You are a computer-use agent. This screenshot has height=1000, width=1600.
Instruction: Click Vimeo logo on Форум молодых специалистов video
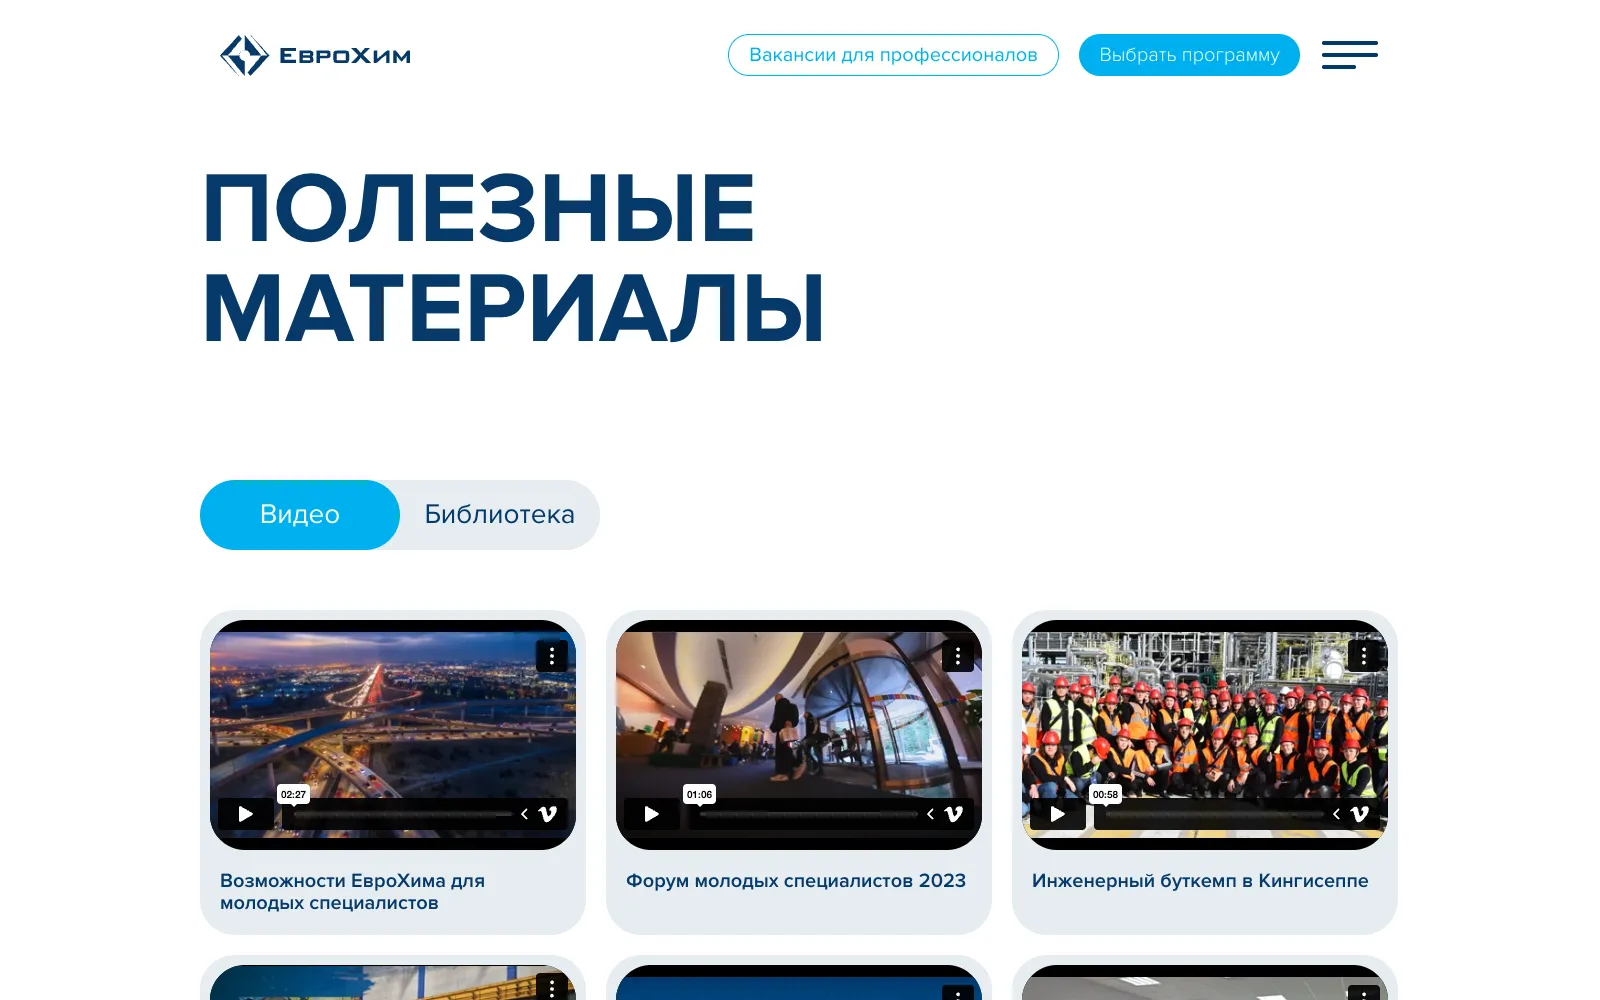(x=954, y=814)
